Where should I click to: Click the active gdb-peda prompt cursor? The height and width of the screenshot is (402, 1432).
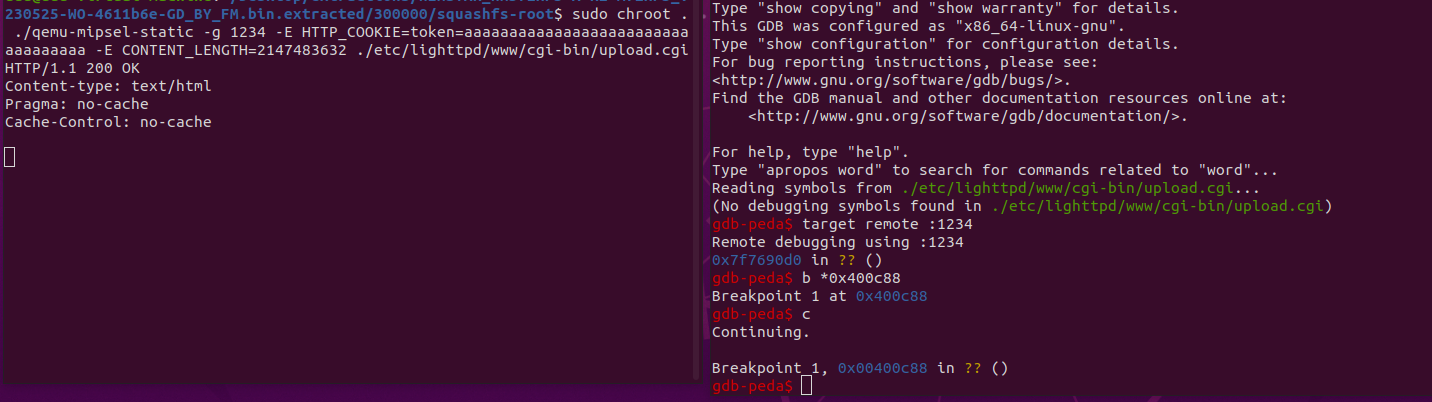click(807, 386)
